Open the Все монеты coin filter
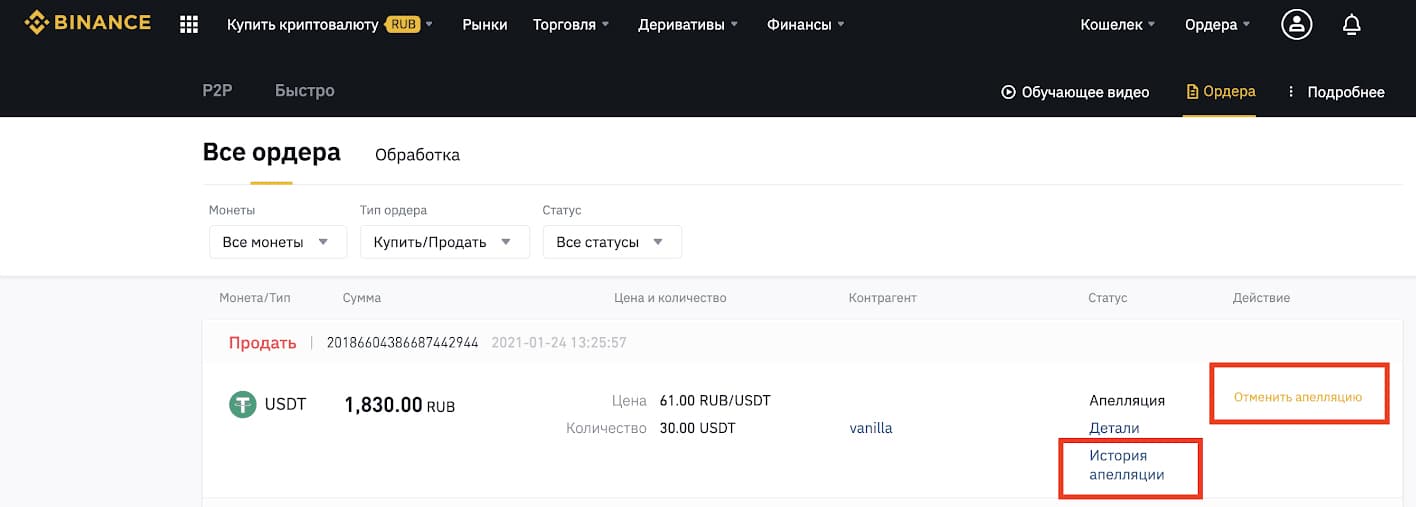The height and width of the screenshot is (507, 1416). (278, 242)
